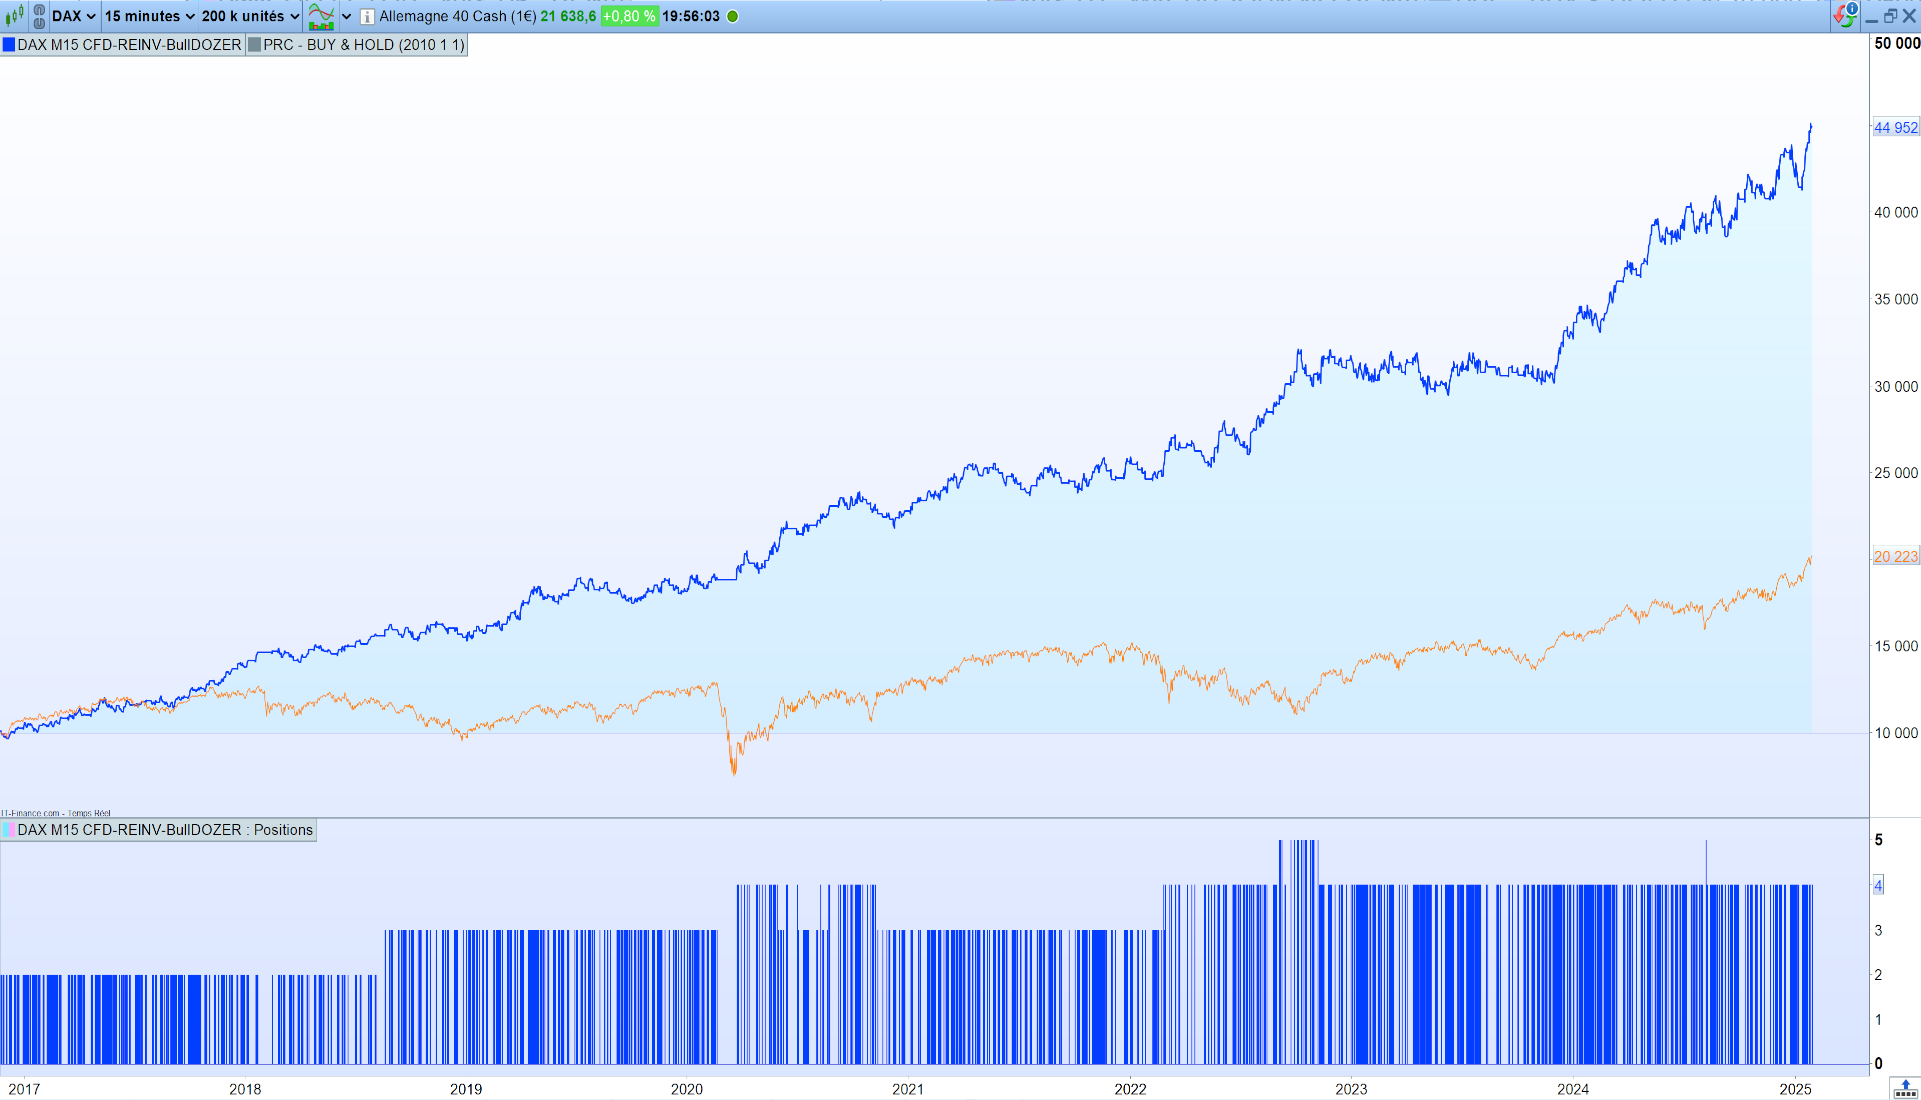Click the time axis settings icon bottom-right

(1905, 1089)
